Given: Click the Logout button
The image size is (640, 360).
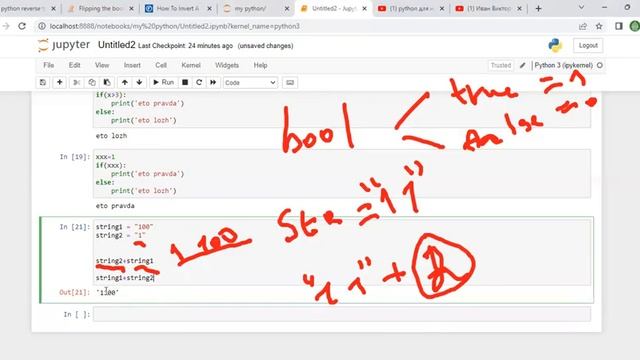Looking at the screenshot, I should coord(588,45).
